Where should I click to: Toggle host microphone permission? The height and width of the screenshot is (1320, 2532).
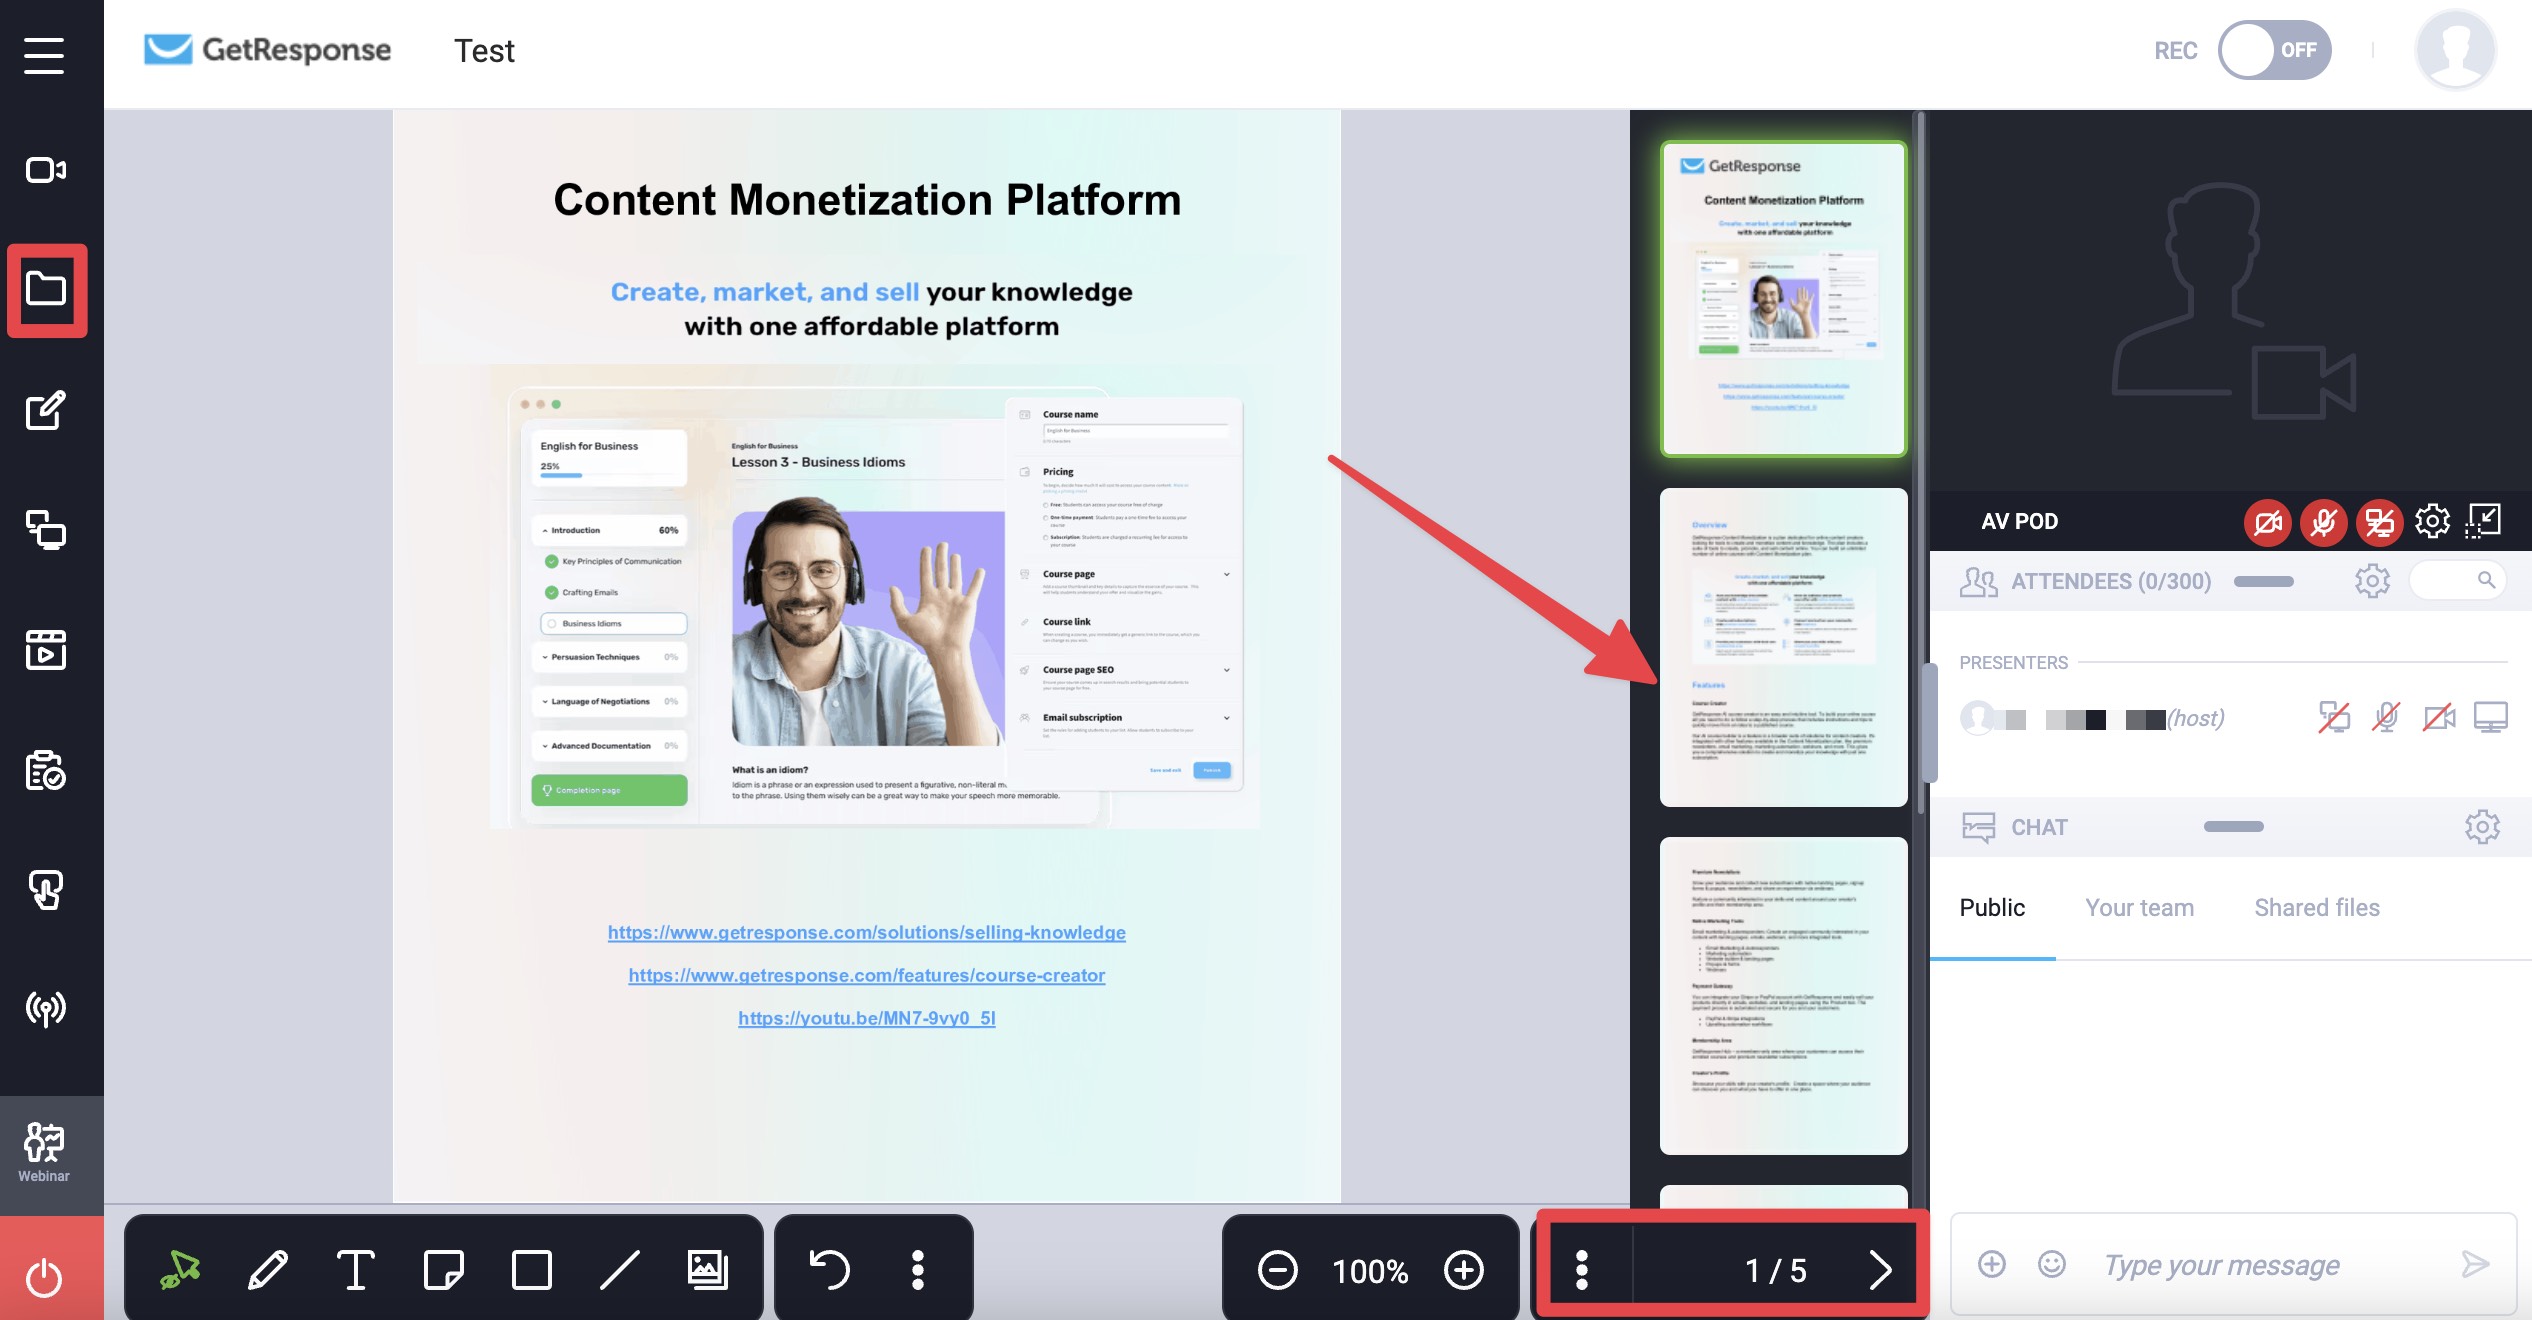[2386, 717]
